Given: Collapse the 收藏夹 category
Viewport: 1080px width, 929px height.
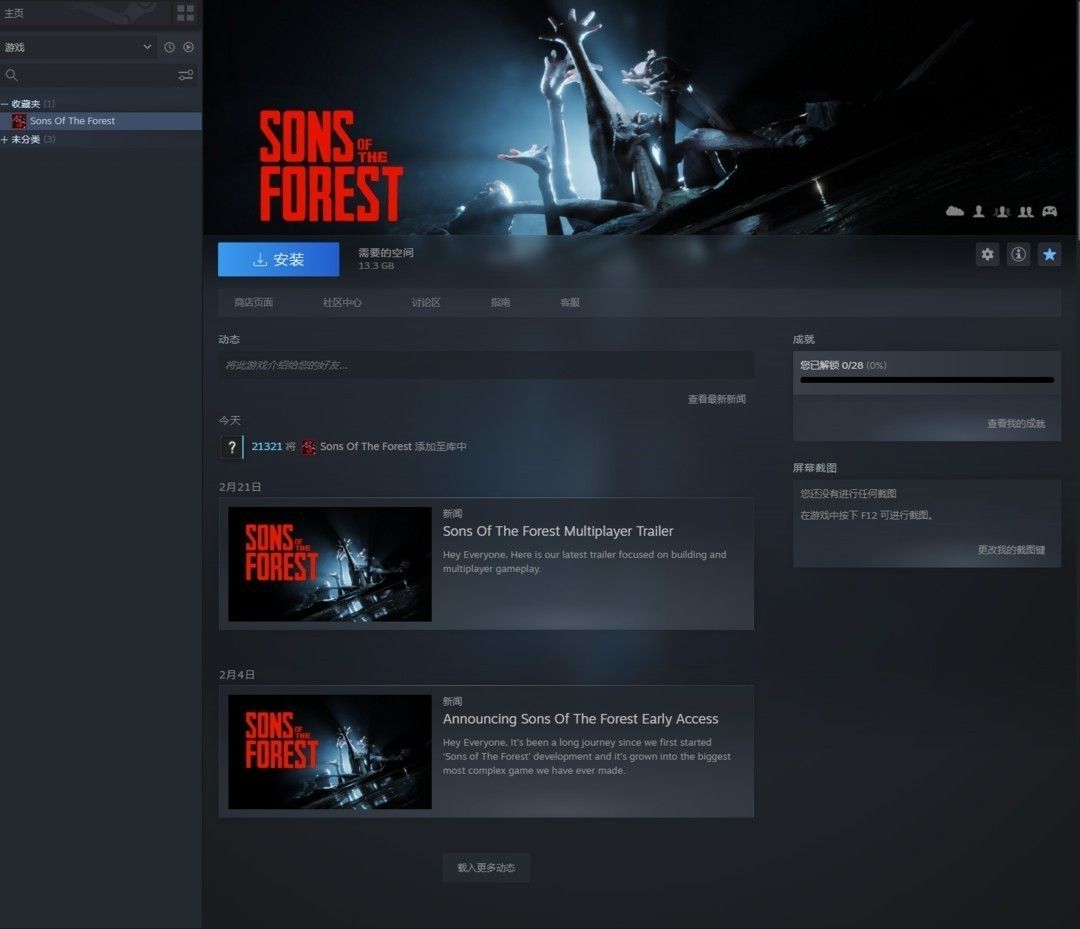Looking at the screenshot, I should [5, 104].
